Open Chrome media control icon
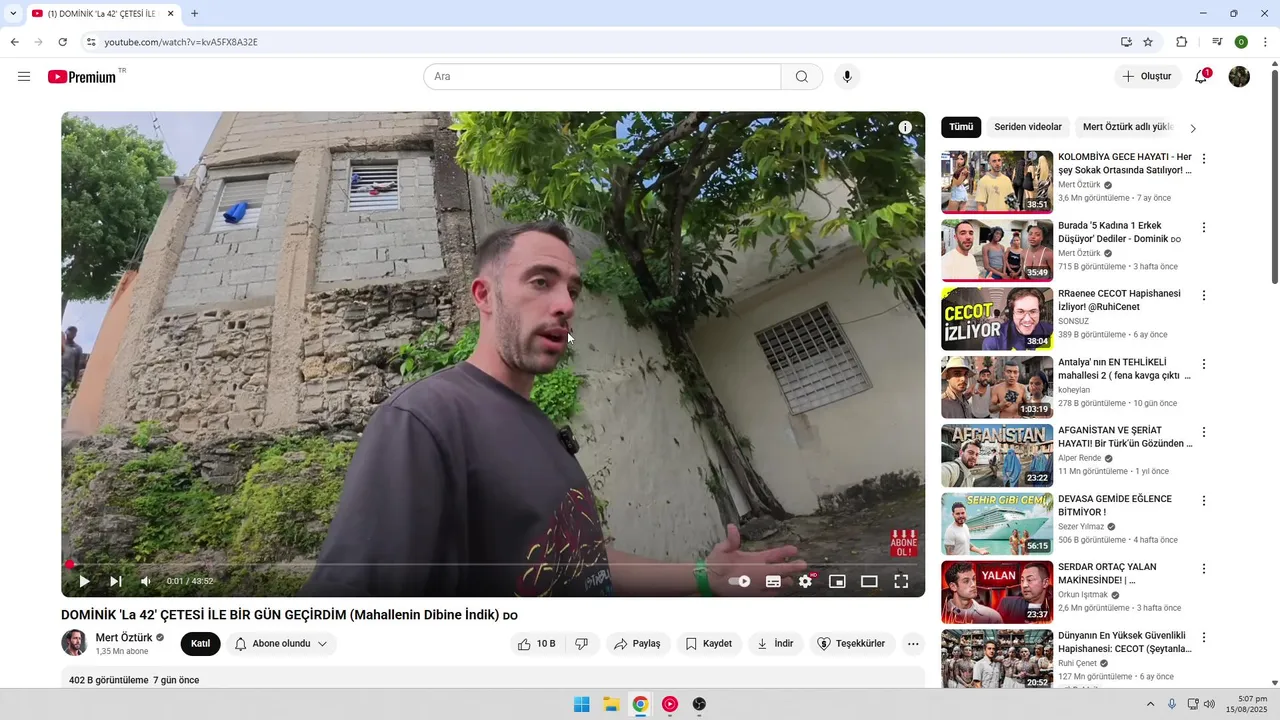1280x720 pixels. click(x=1217, y=42)
